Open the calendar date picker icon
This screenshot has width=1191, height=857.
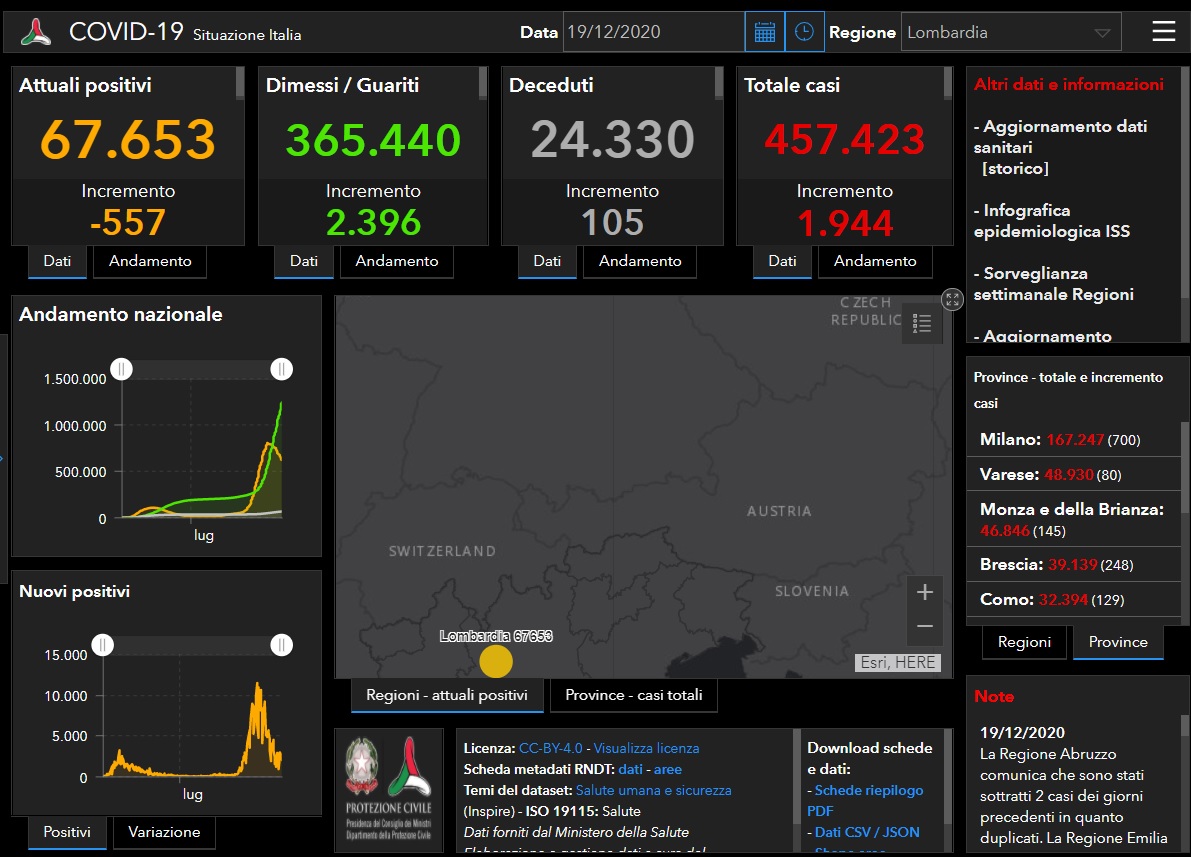[x=765, y=32]
